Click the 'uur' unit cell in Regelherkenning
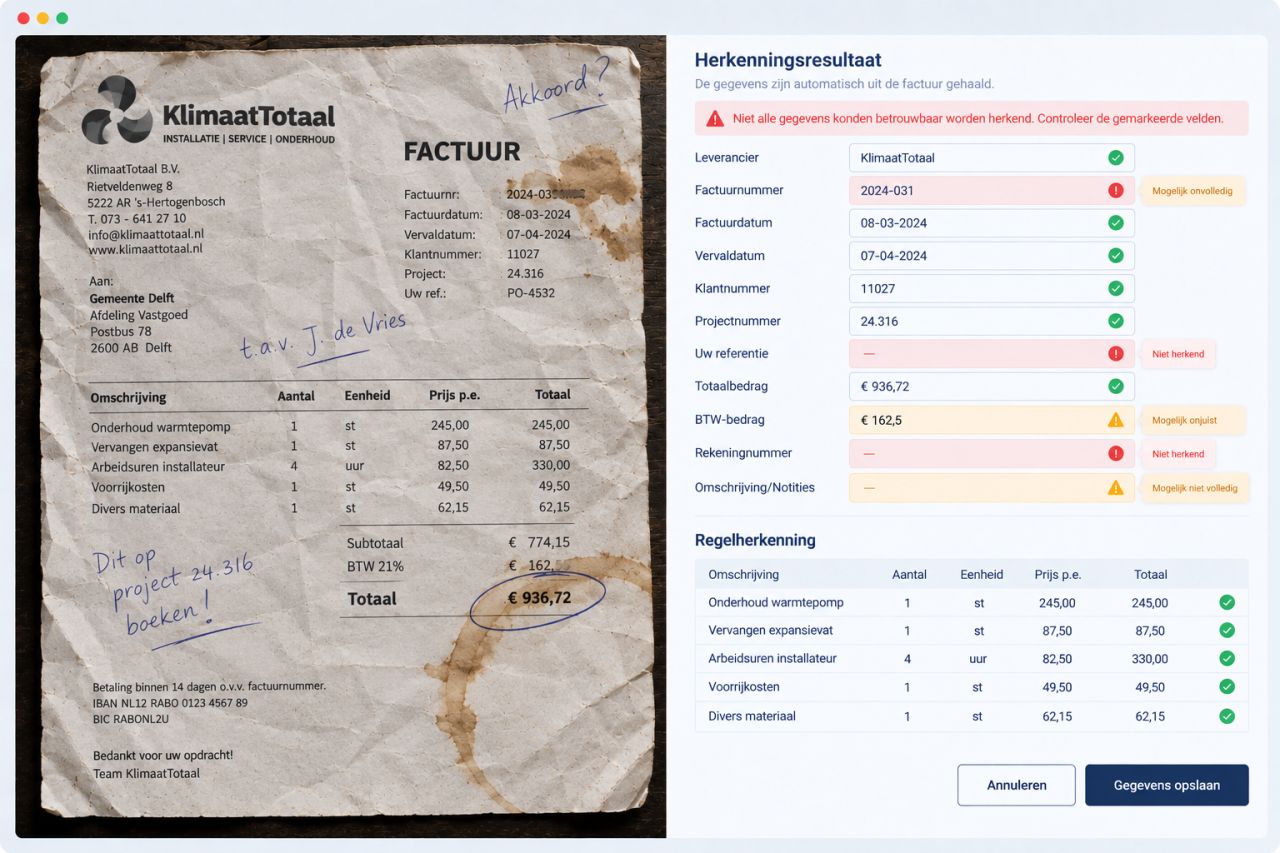Screen dimensions: 1280x853 coord(979,659)
